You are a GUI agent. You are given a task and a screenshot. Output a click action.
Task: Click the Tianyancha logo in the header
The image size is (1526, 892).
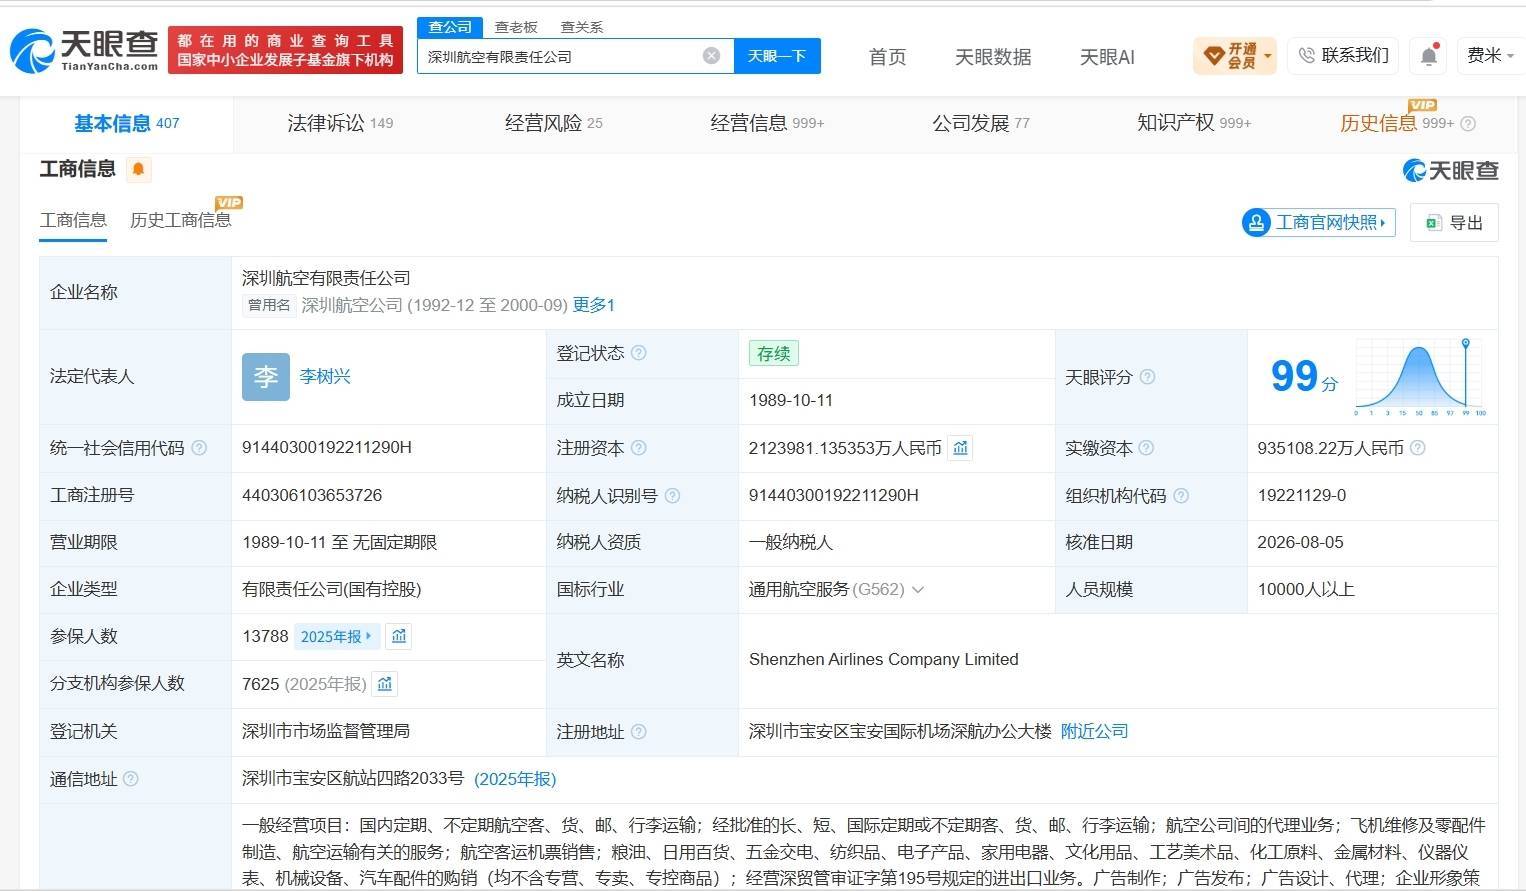coord(85,50)
